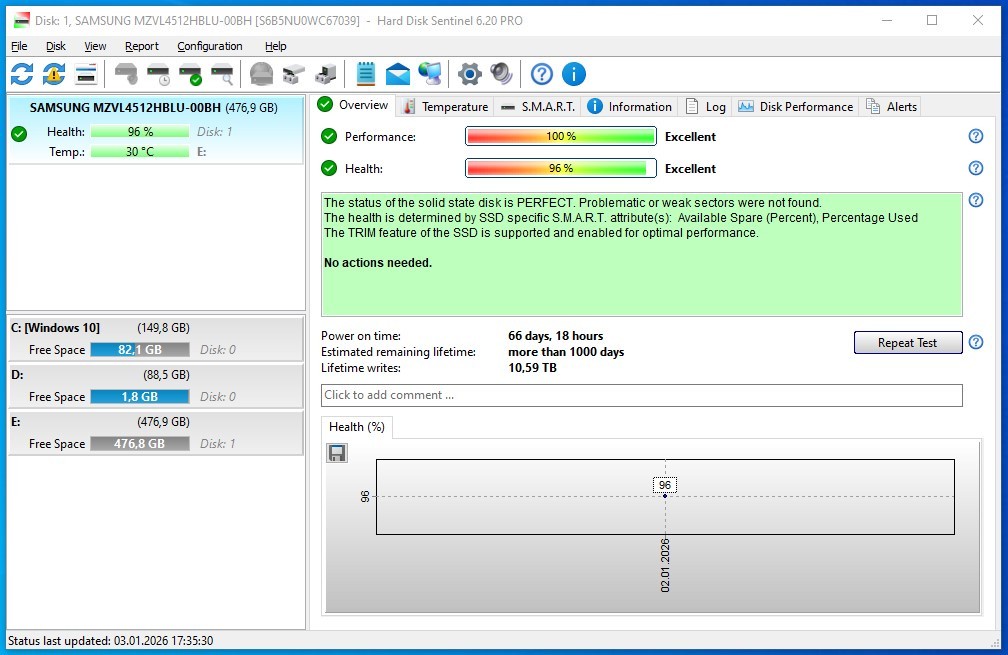This screenshot has width=1008, height=655.
Task: Click the 'No actions needed.' text
Action: point(378,262)
